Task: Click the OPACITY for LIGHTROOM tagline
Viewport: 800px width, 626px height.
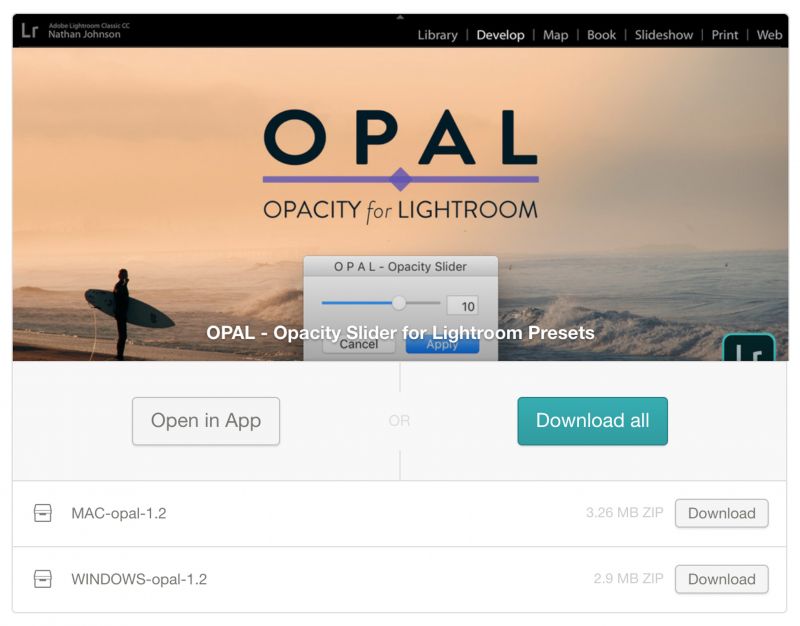Action: (401, 210)
